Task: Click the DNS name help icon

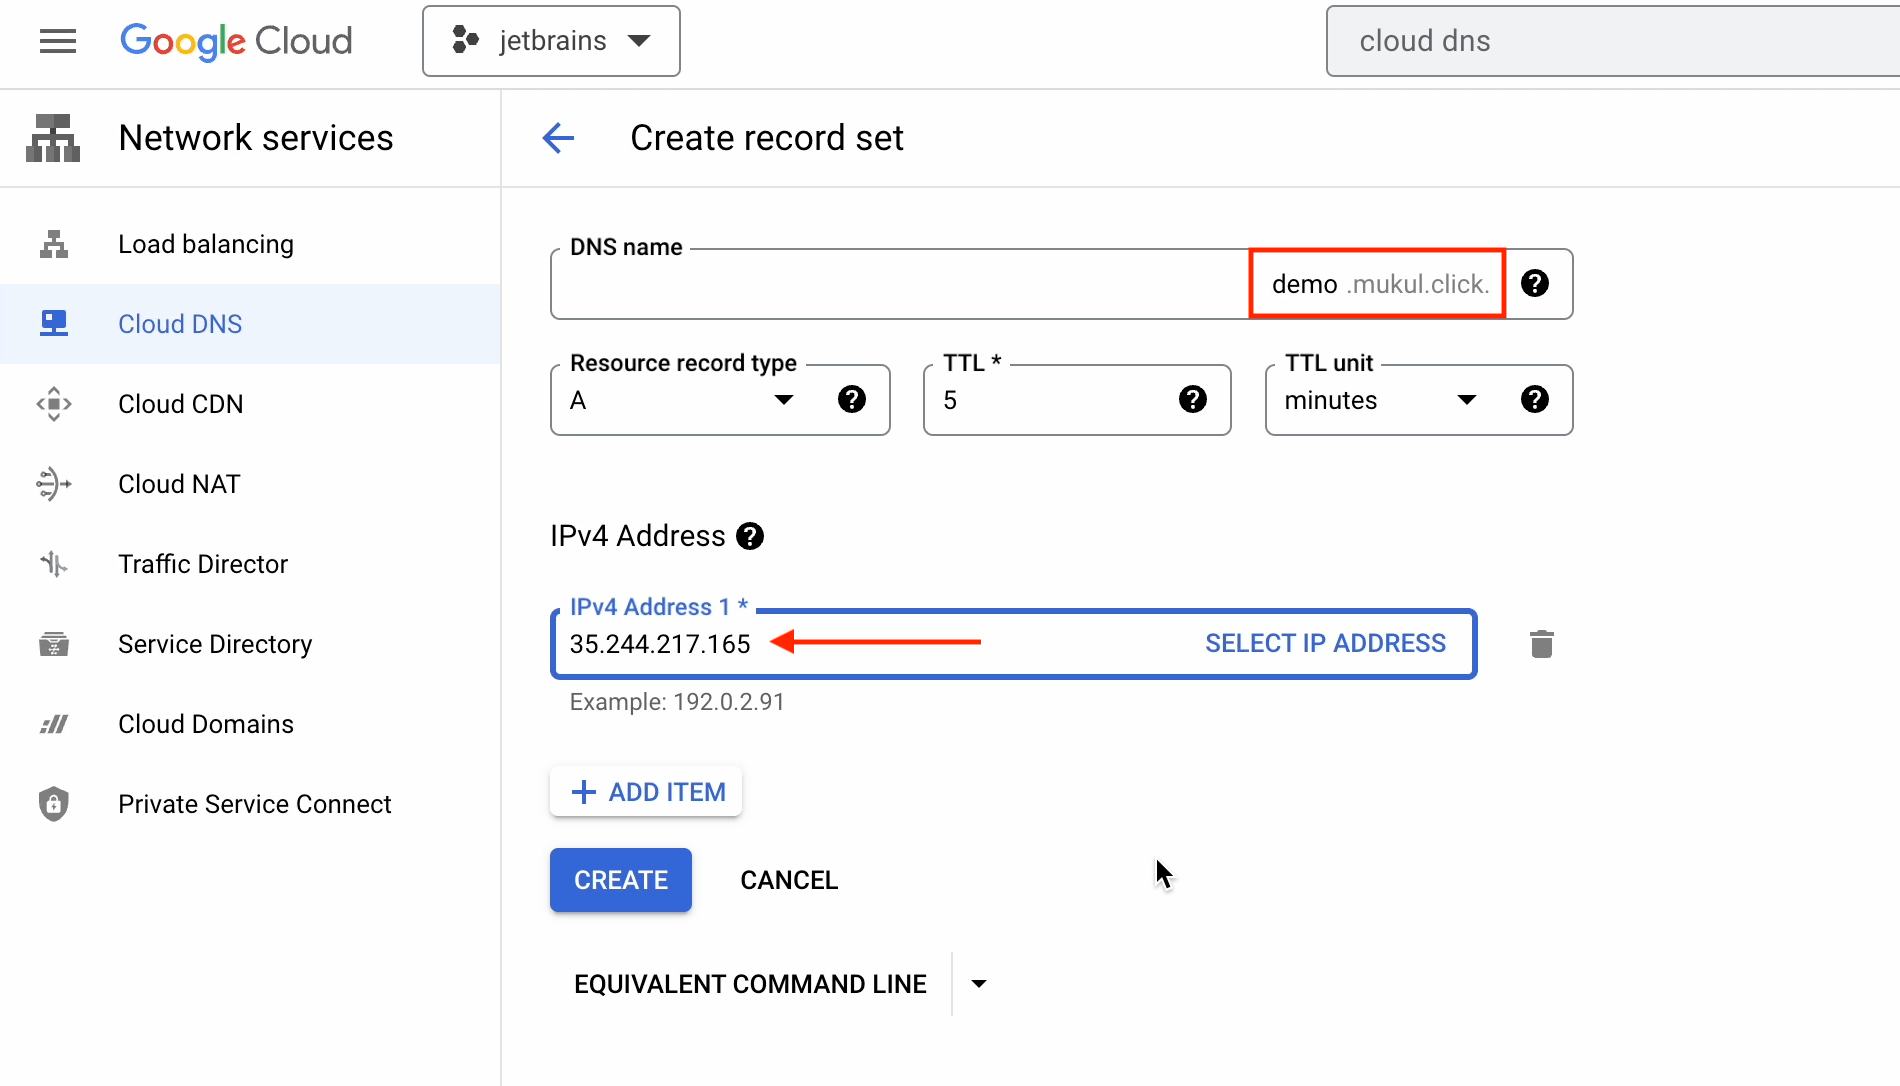Action: (x=1534, y=284)
